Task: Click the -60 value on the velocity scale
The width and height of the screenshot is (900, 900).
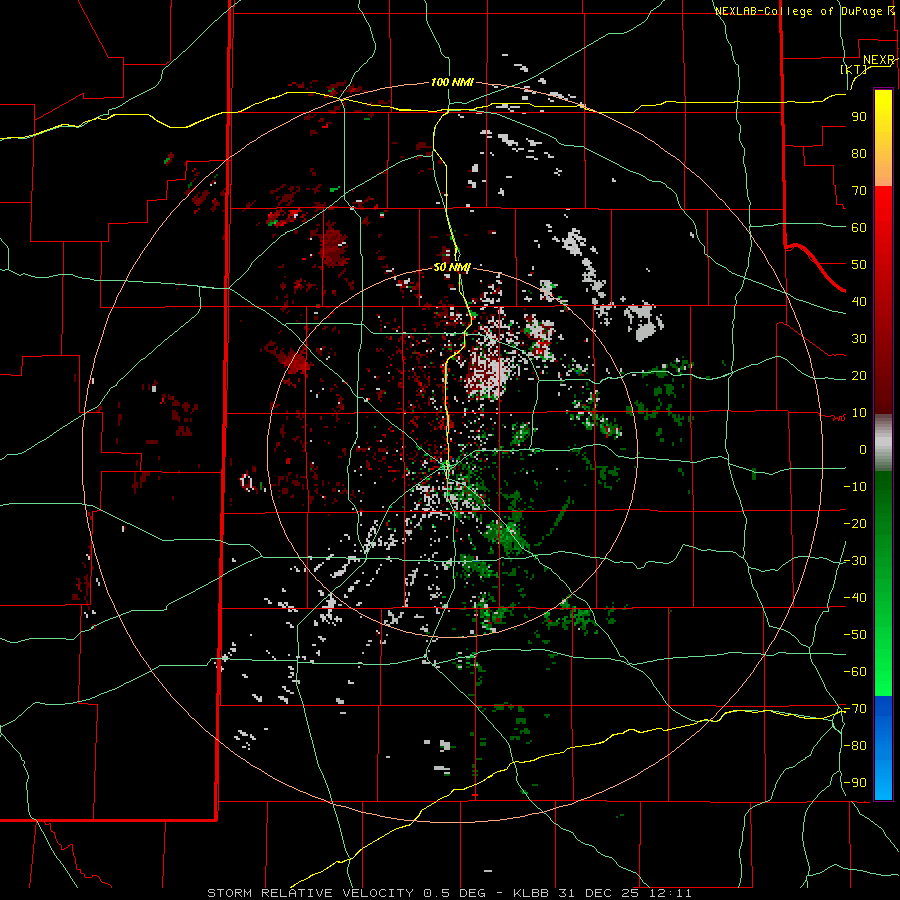Action: click(x=855, y=672)
